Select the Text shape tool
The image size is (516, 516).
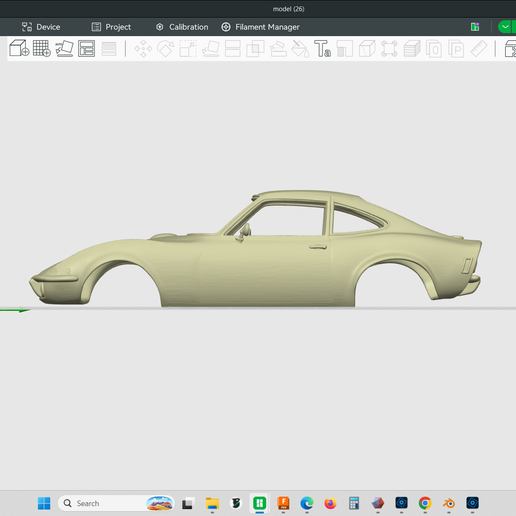point(322,49)
